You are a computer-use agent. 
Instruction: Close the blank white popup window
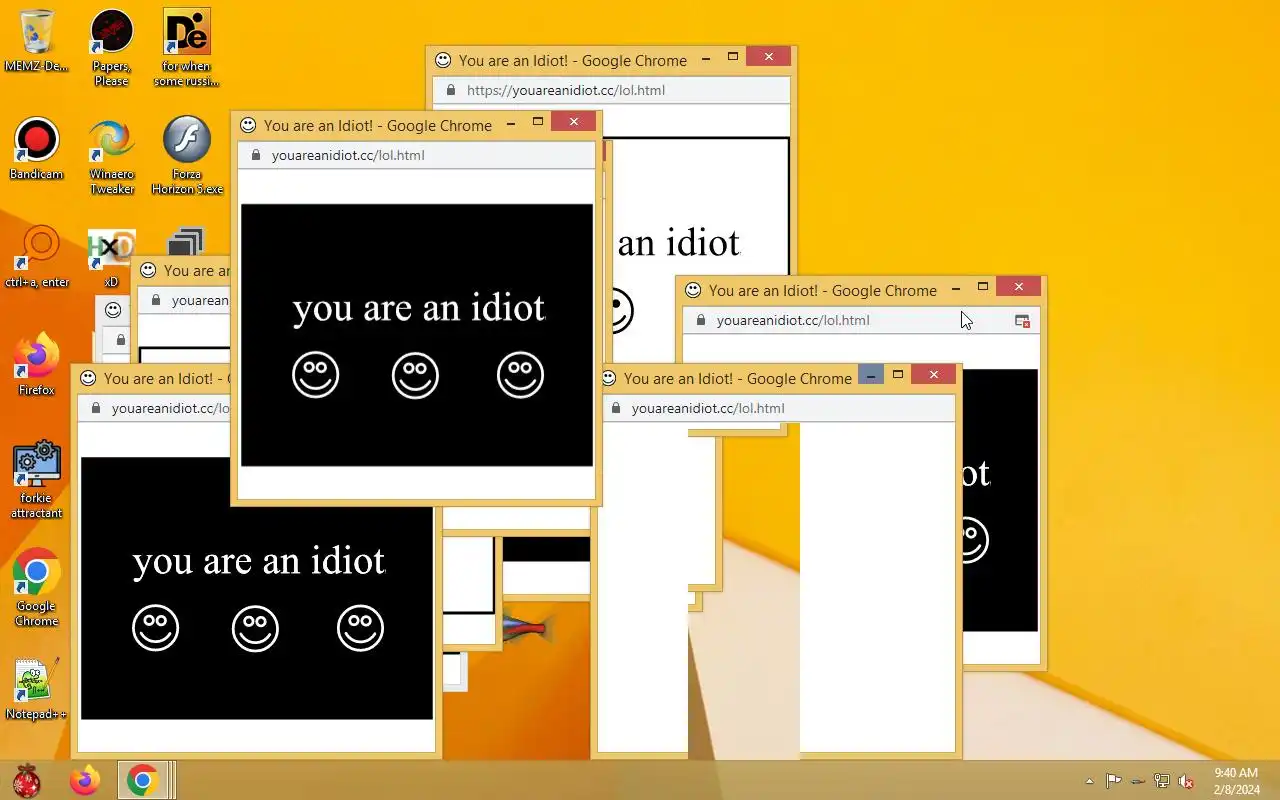933,375
